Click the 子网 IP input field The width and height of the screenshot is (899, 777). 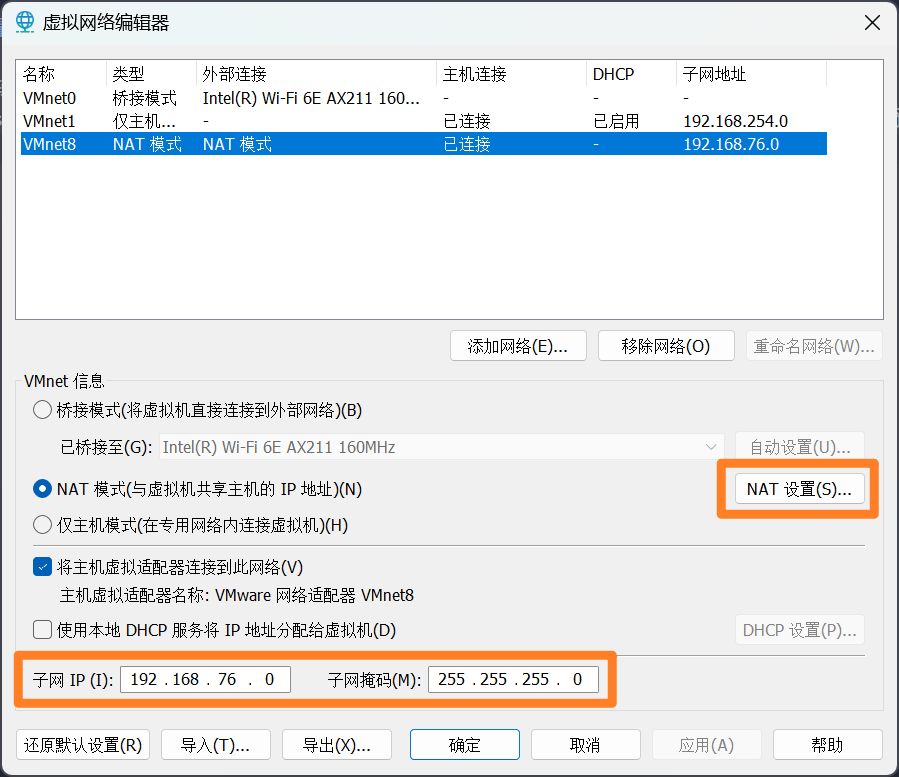[205, 680]
